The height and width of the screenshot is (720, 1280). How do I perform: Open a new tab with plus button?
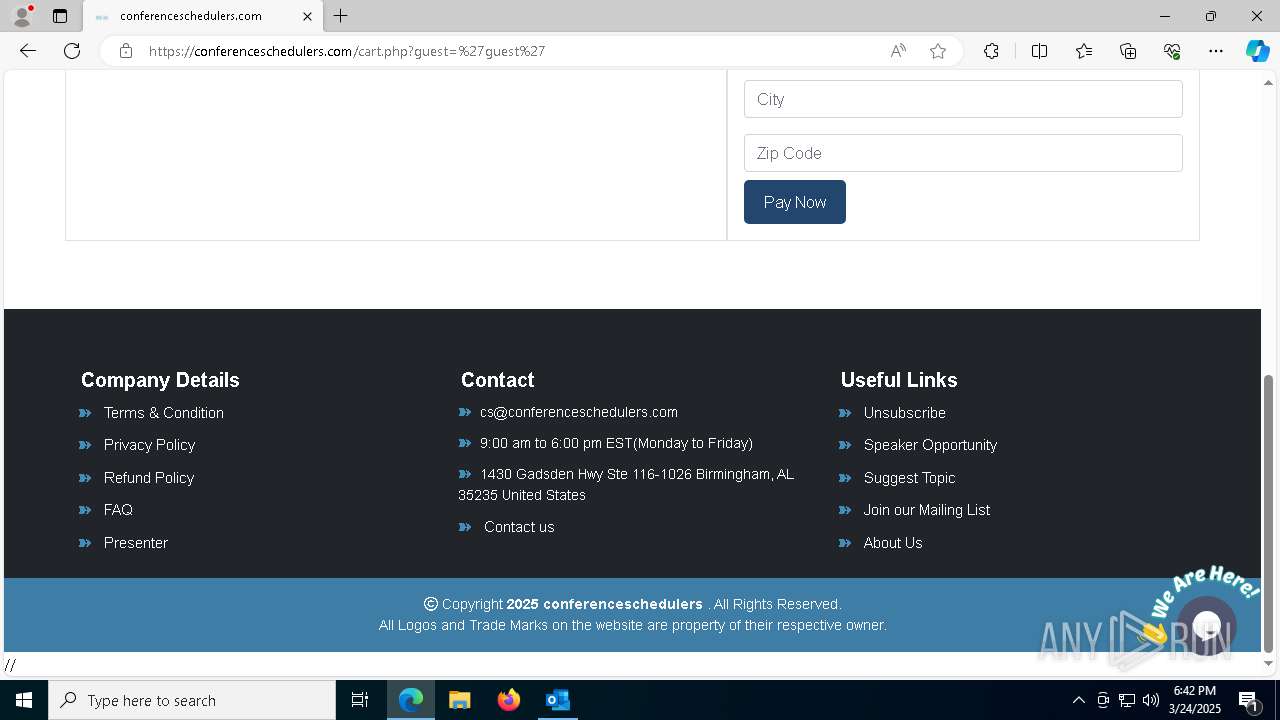coord(341,16)
